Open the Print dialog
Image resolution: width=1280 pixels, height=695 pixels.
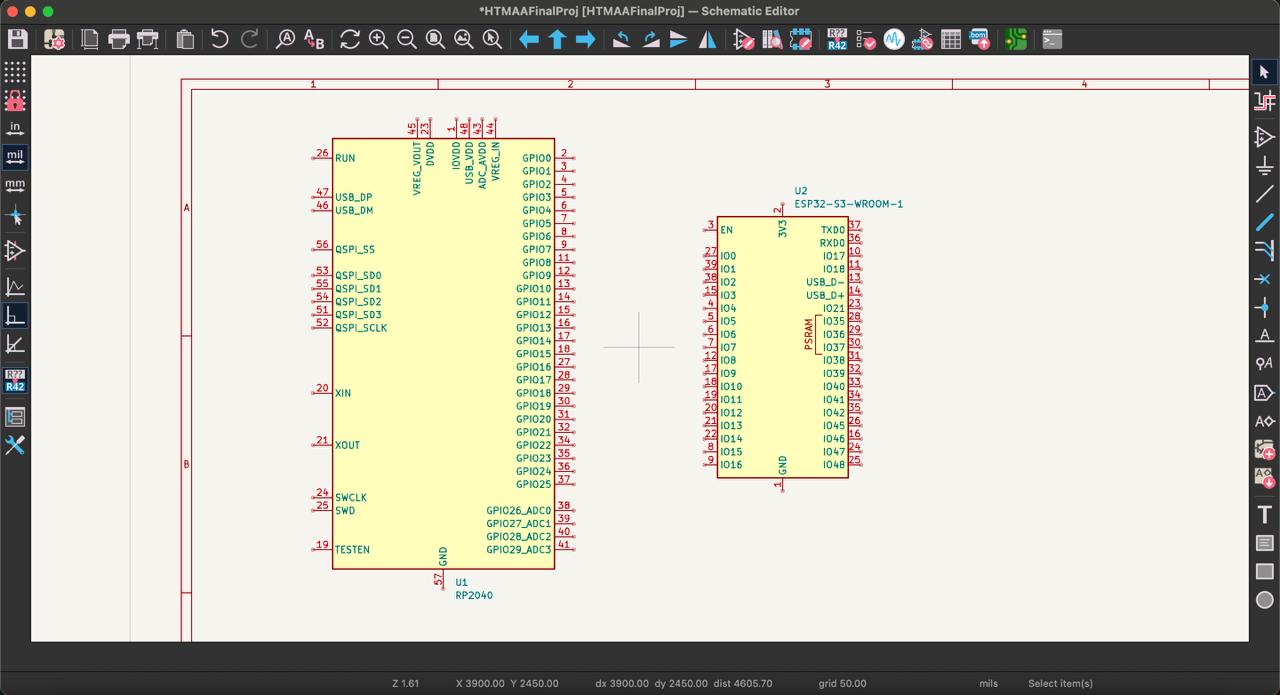click(x=119, y=40)
